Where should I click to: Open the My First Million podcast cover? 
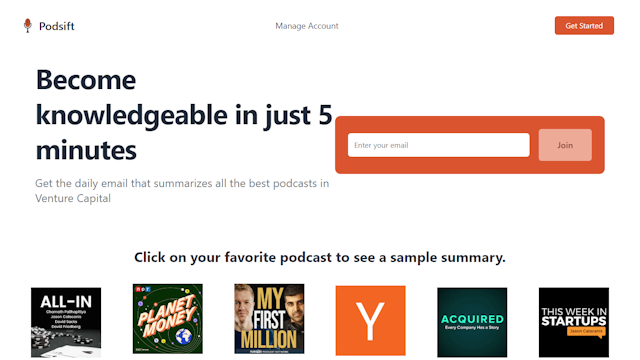coord(269,319)
